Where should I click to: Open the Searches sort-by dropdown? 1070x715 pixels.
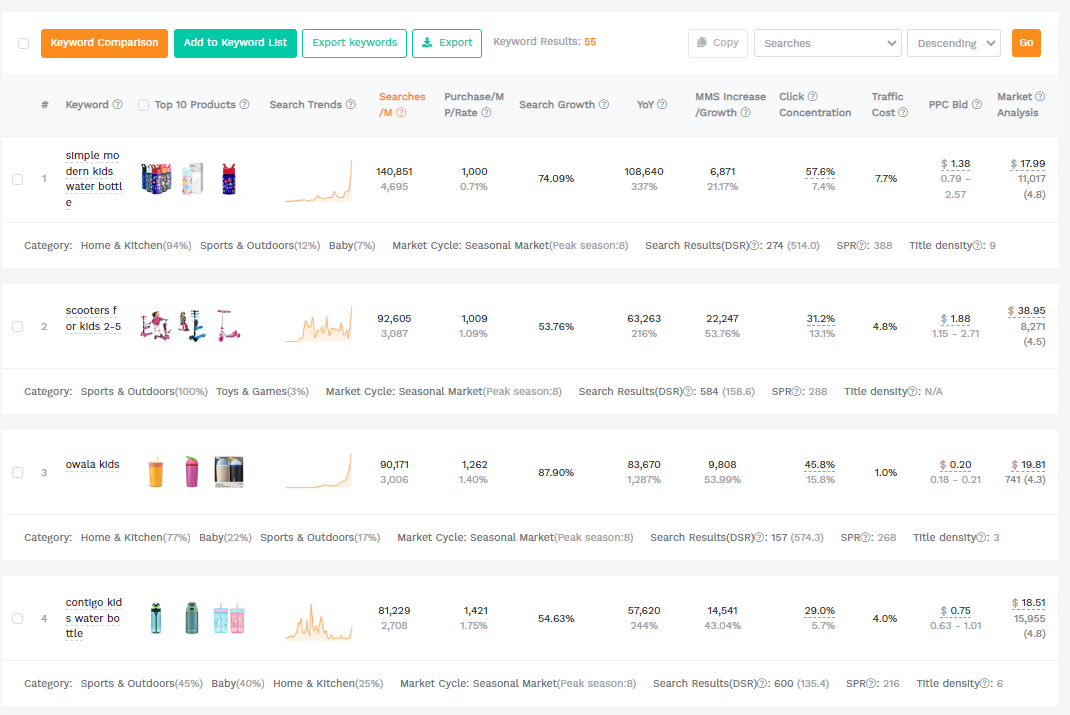[x=828, y=43]
